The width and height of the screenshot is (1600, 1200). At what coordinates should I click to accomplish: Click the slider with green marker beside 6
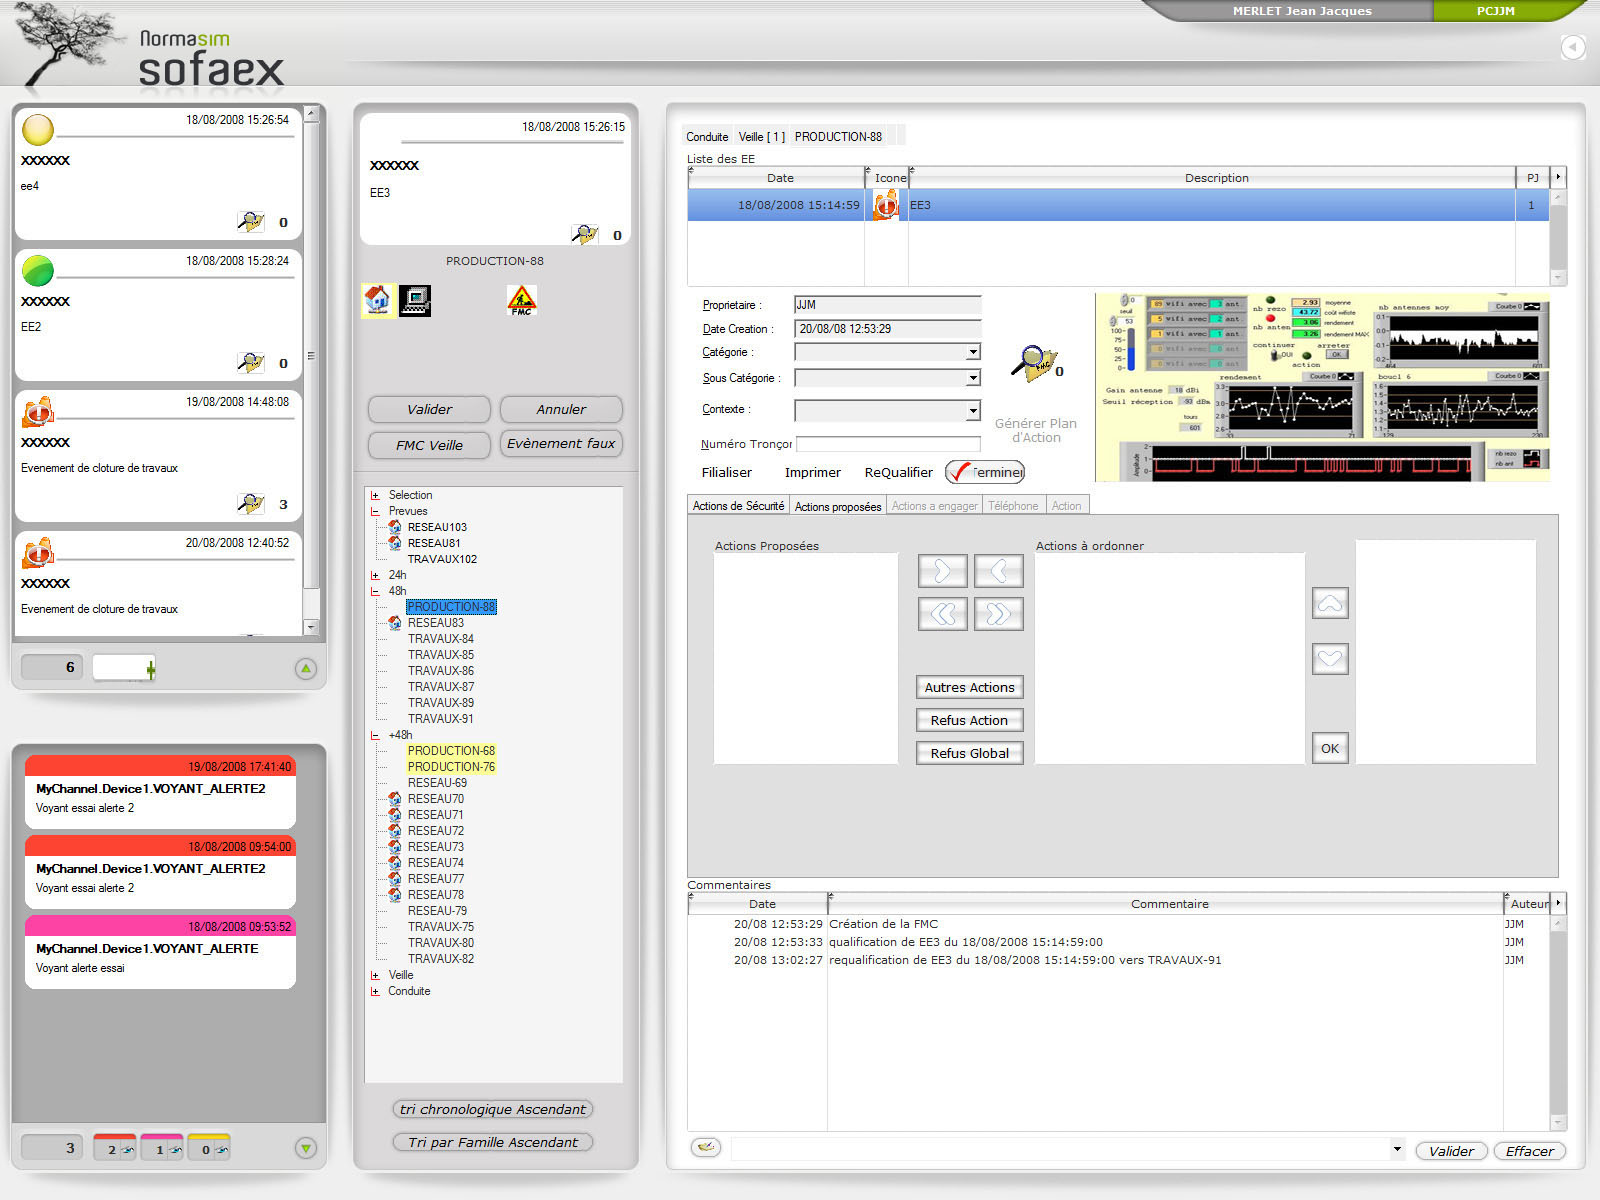point(124,668)
